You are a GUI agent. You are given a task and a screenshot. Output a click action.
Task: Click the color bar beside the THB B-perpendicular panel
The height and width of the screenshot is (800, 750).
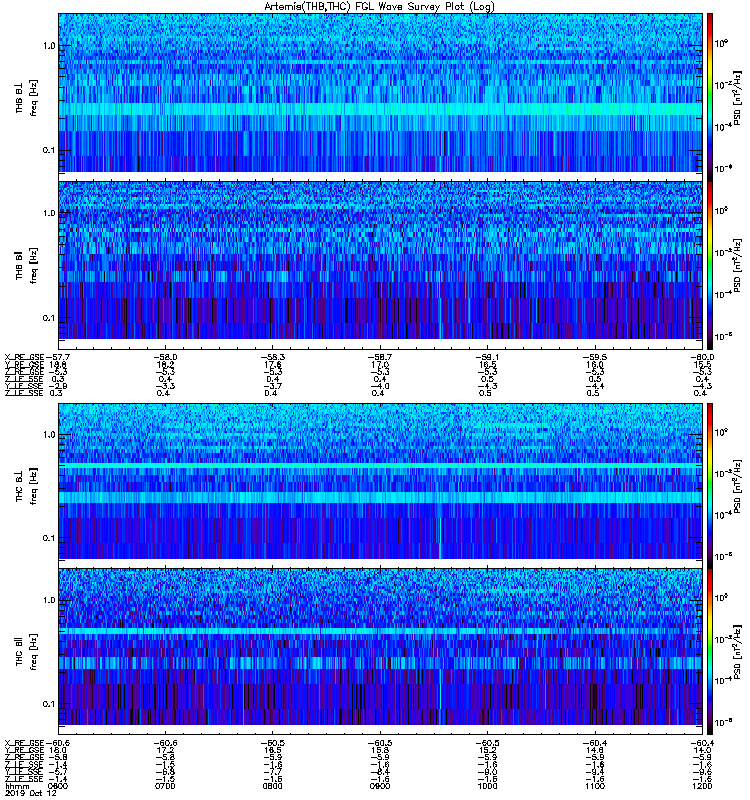(x=710, y=97)
